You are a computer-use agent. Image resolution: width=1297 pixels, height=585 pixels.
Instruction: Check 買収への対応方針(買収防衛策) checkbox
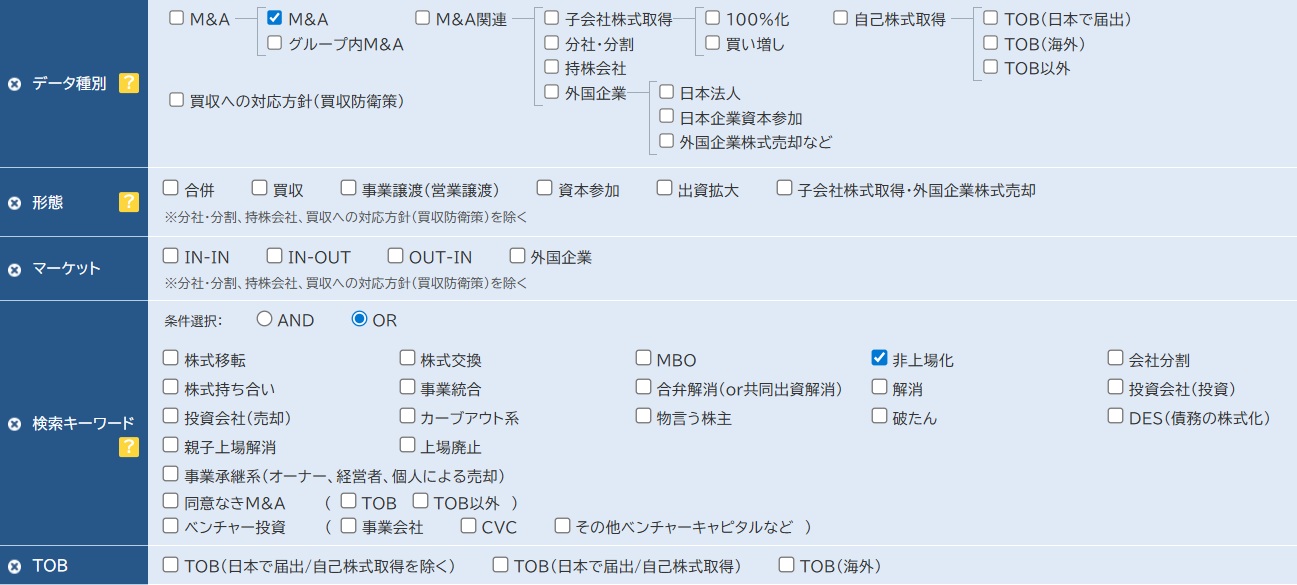(x=177, y=100)
